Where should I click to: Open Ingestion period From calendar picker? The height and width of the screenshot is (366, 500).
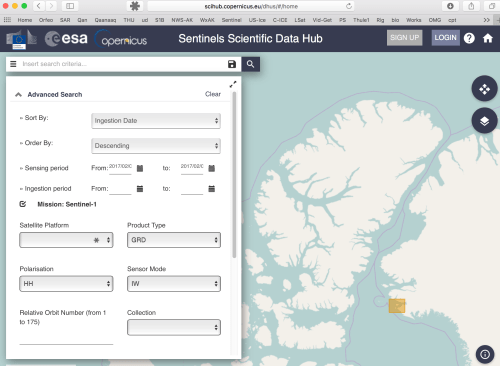(140, 189)
